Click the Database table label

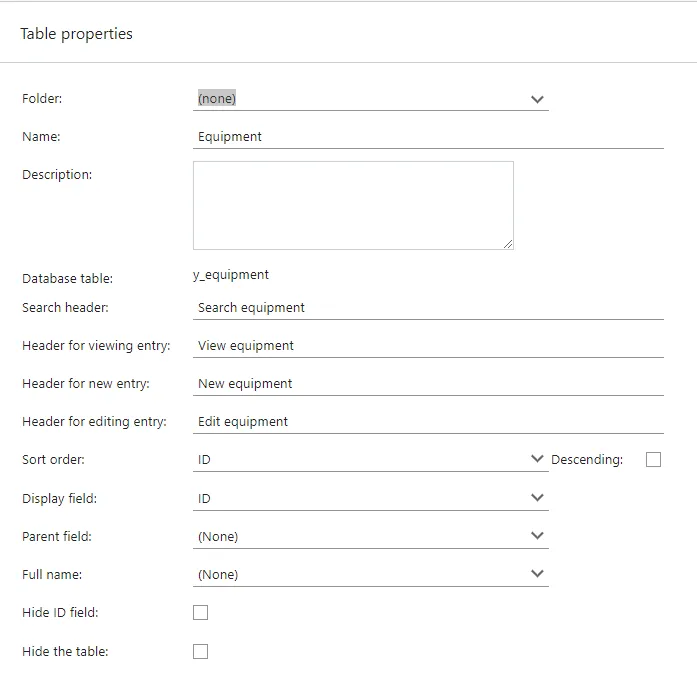(x=67, y=279)
